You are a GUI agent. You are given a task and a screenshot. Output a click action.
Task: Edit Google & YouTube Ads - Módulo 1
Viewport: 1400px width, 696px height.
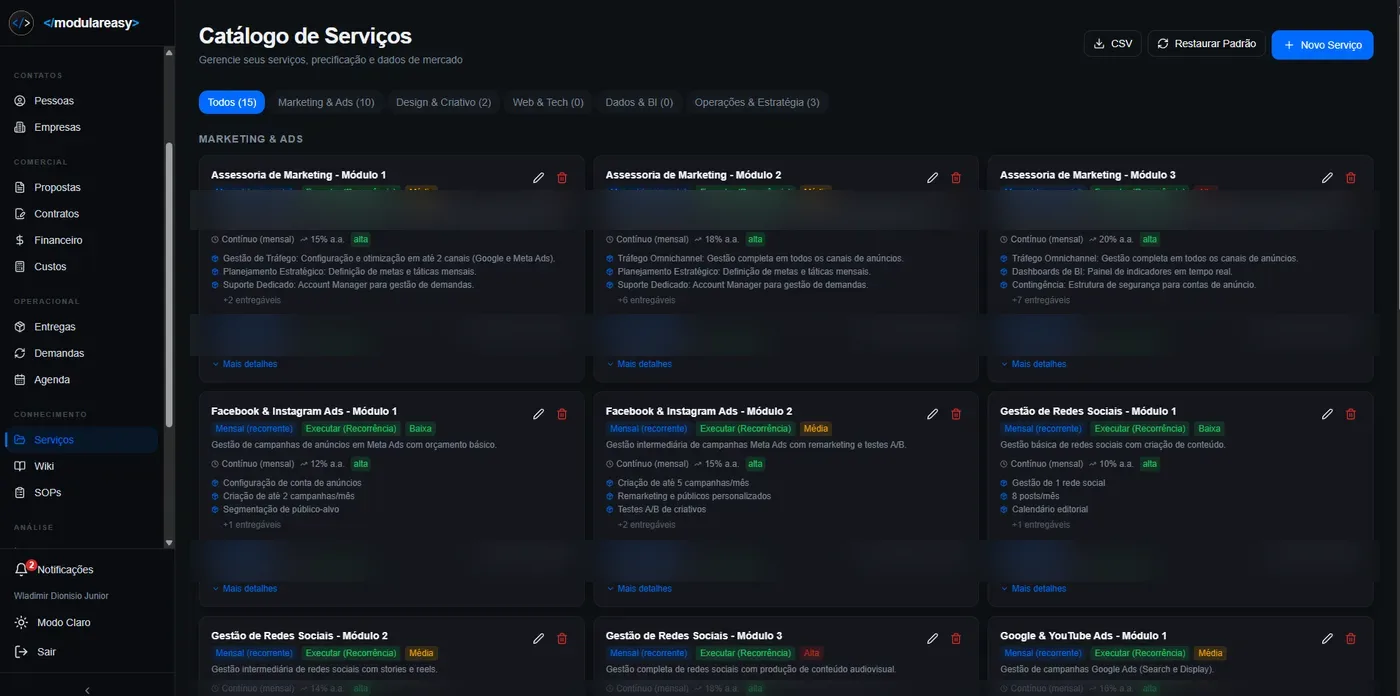(x=1328, y=638)
